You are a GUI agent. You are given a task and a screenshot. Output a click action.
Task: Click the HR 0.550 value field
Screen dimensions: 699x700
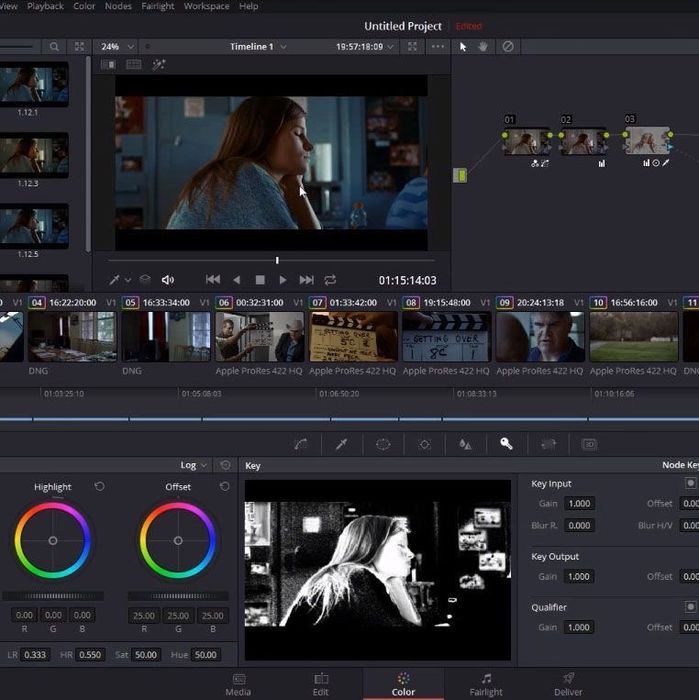(x=90, y=654)
